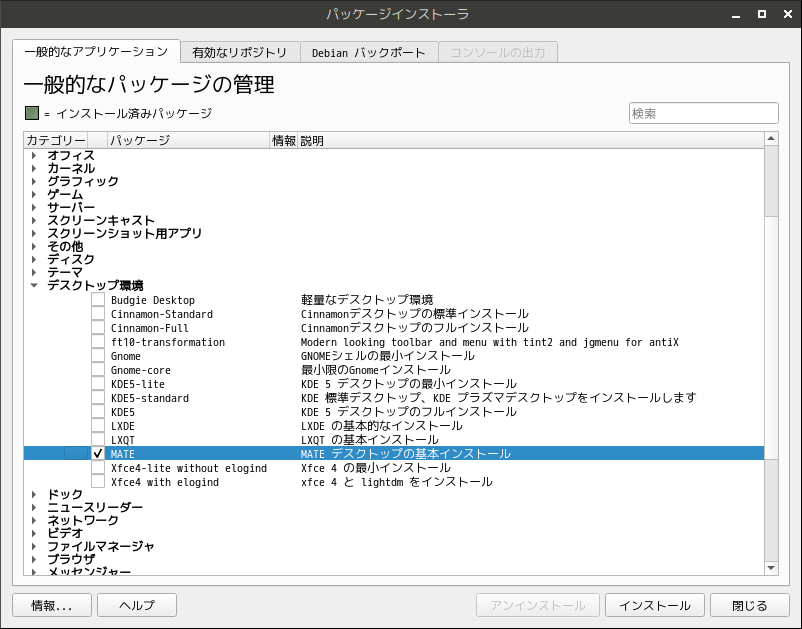Image resolution: width=802 pixels, height=629 pixels.
Task: Expand the テーマ category
Action: [34, 272]
